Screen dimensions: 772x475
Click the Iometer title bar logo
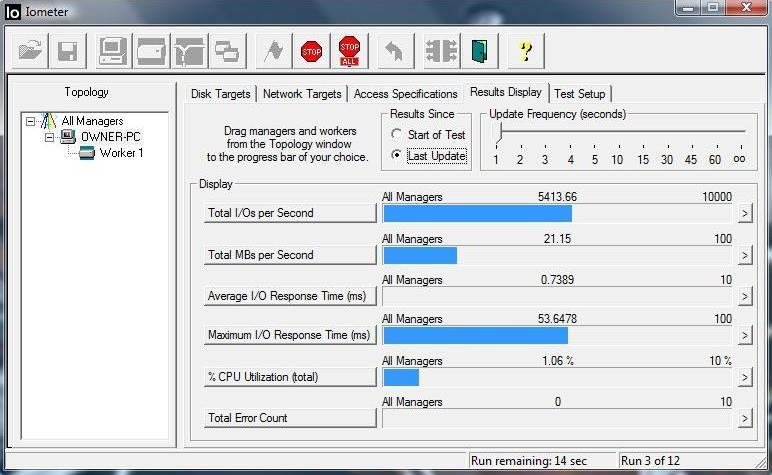pos(12,11)
